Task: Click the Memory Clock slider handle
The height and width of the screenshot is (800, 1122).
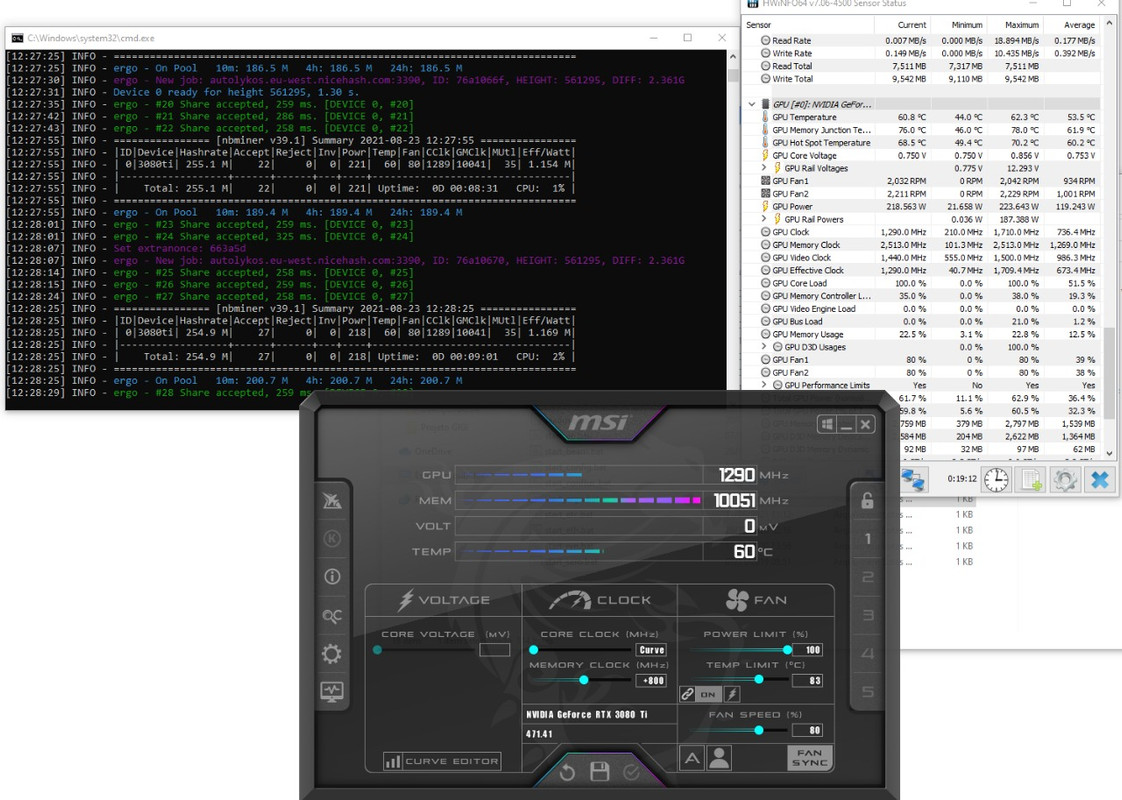Action: 584,680
